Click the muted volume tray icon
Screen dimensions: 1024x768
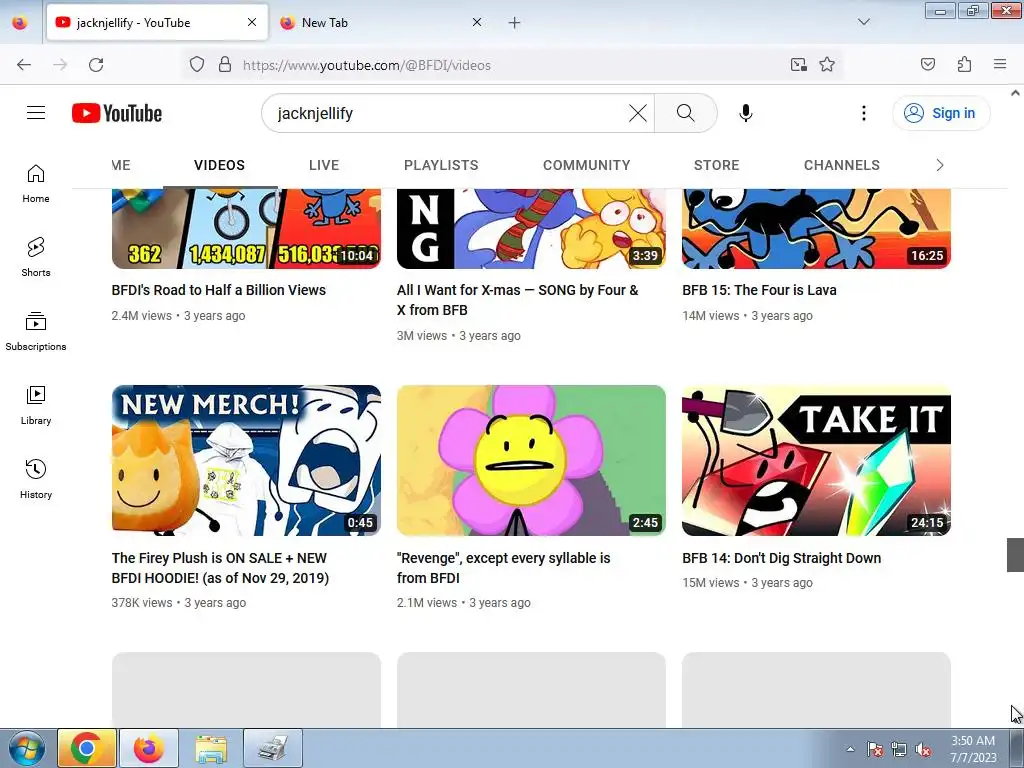click(x=923, y=749)
